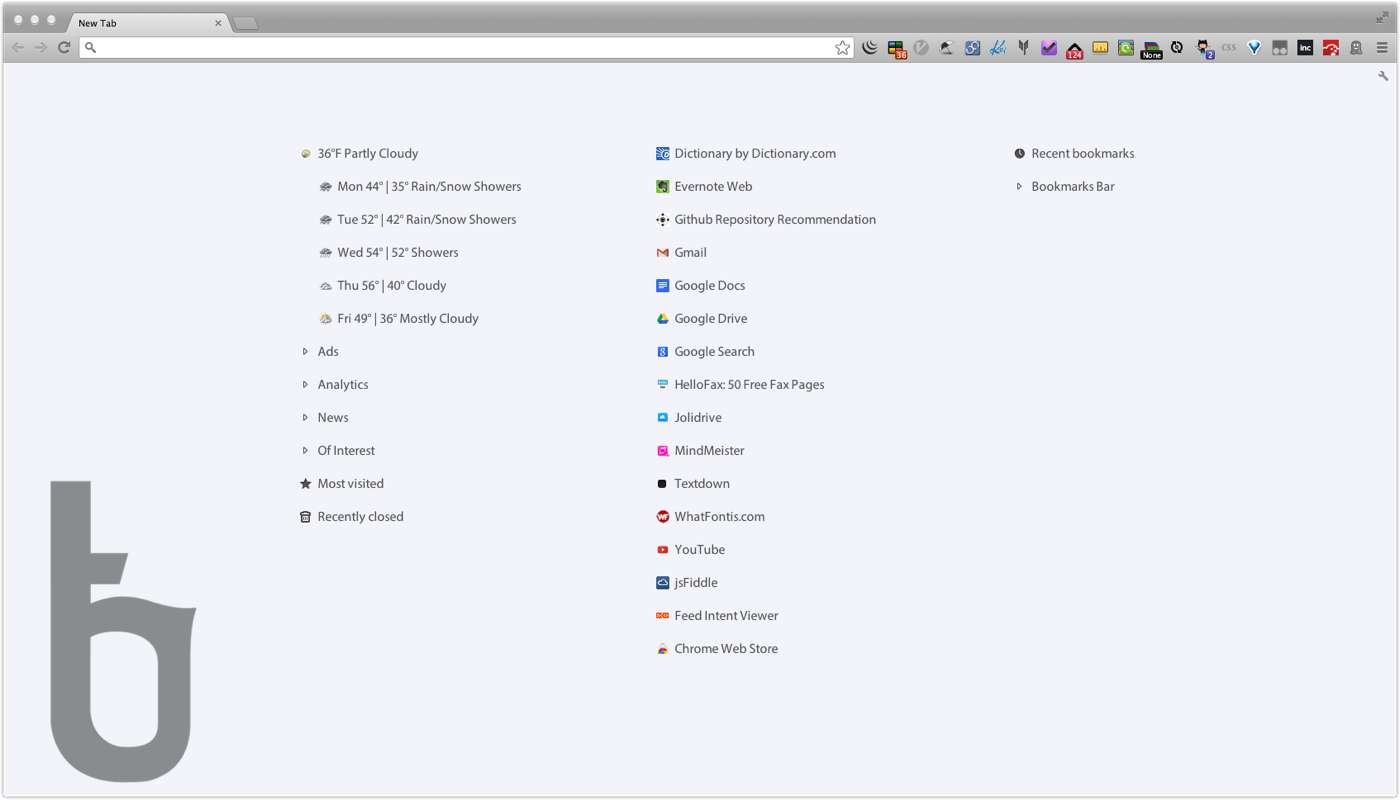
Task: Open the Google Drive link
Action: 710,318
